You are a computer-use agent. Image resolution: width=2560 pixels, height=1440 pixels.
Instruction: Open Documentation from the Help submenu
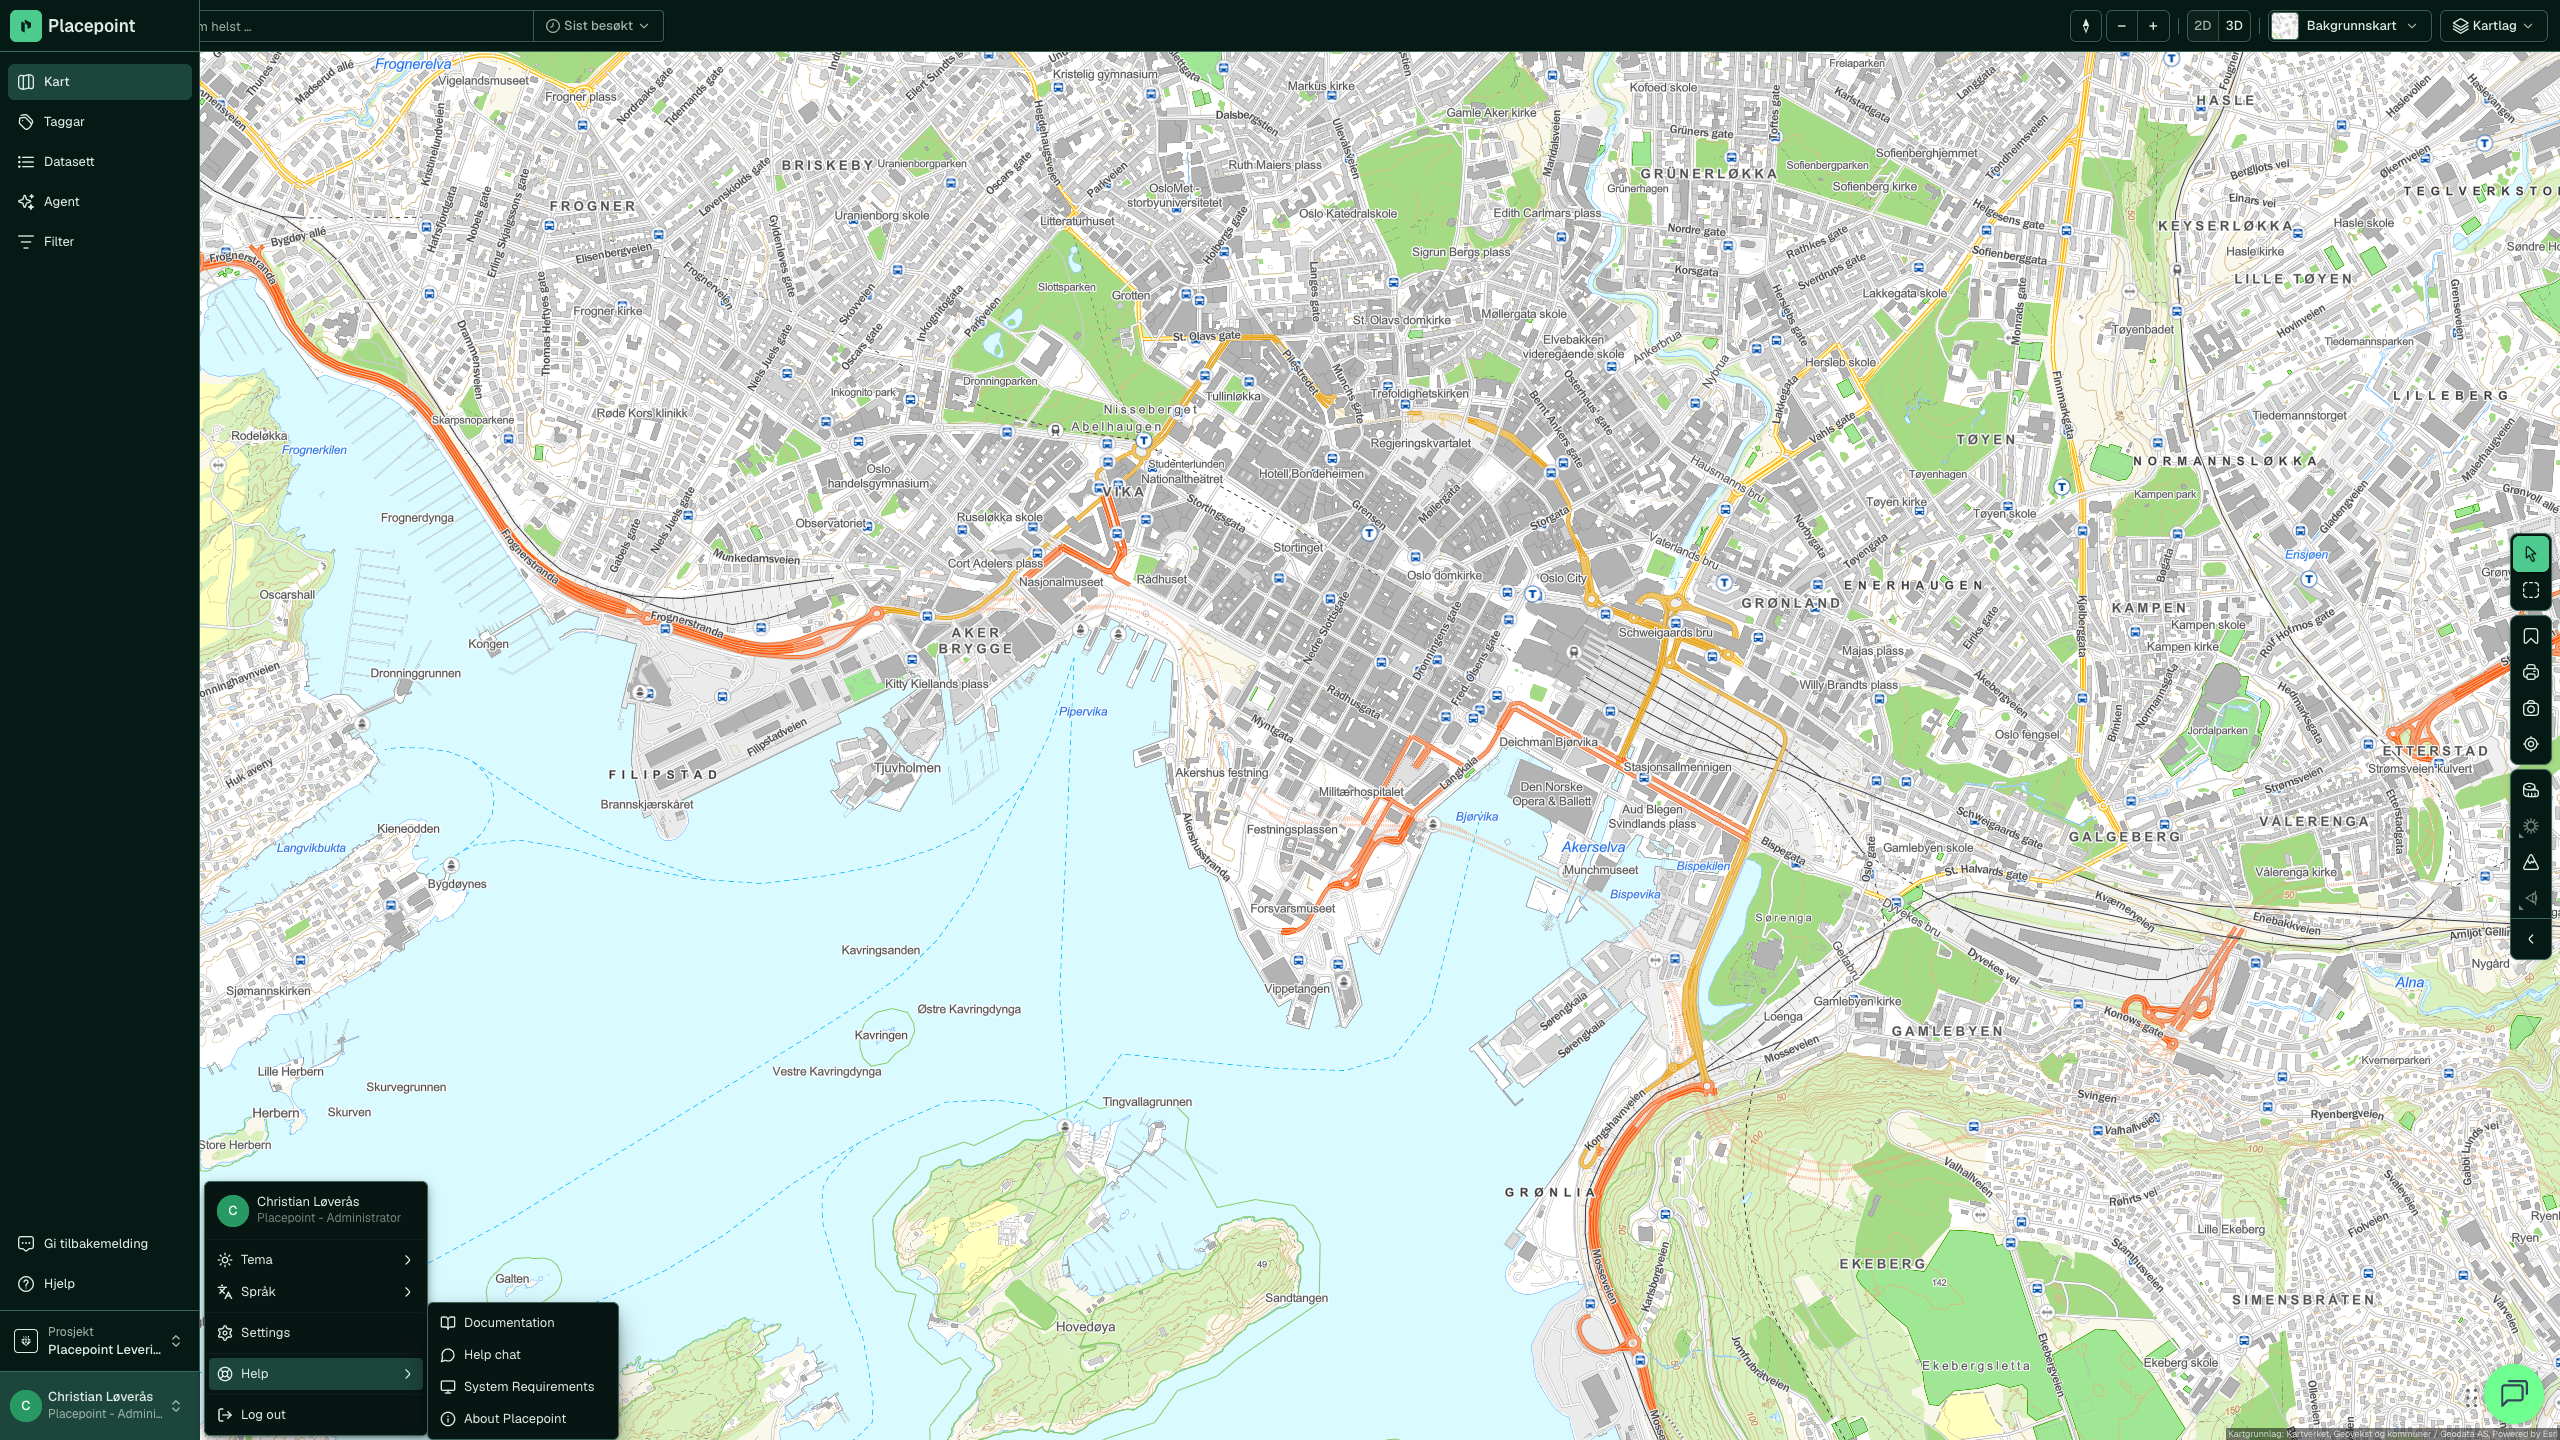tap(523, 1323)
